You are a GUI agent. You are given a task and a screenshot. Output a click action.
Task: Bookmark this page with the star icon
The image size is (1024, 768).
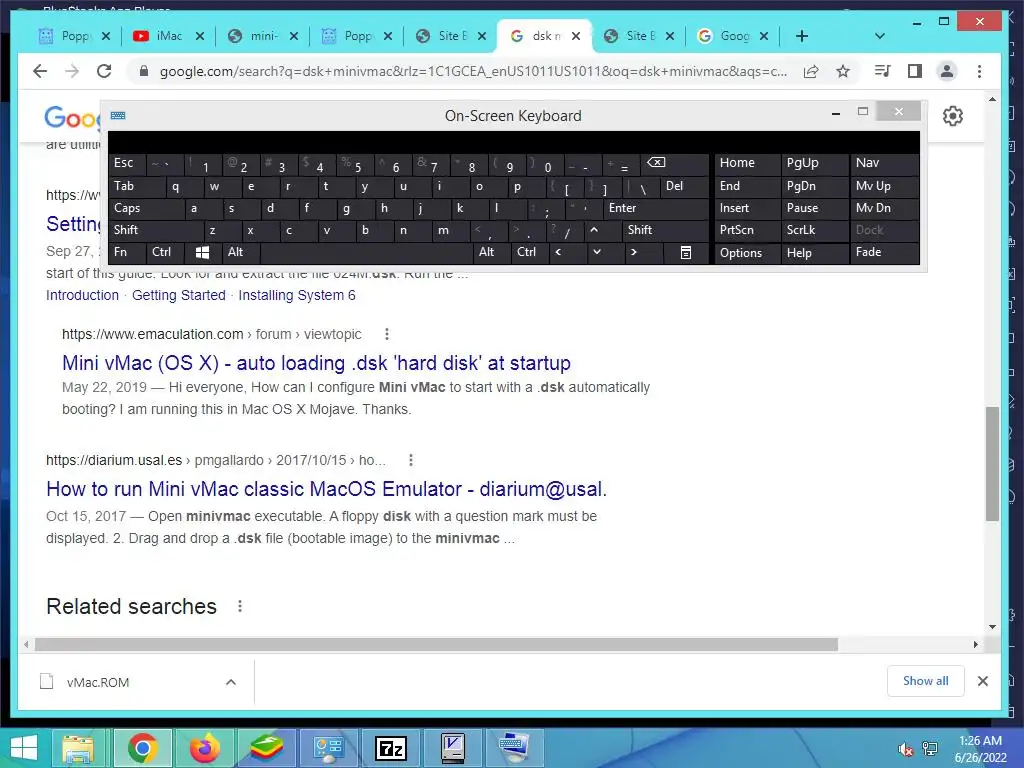(x=843, y=71)
